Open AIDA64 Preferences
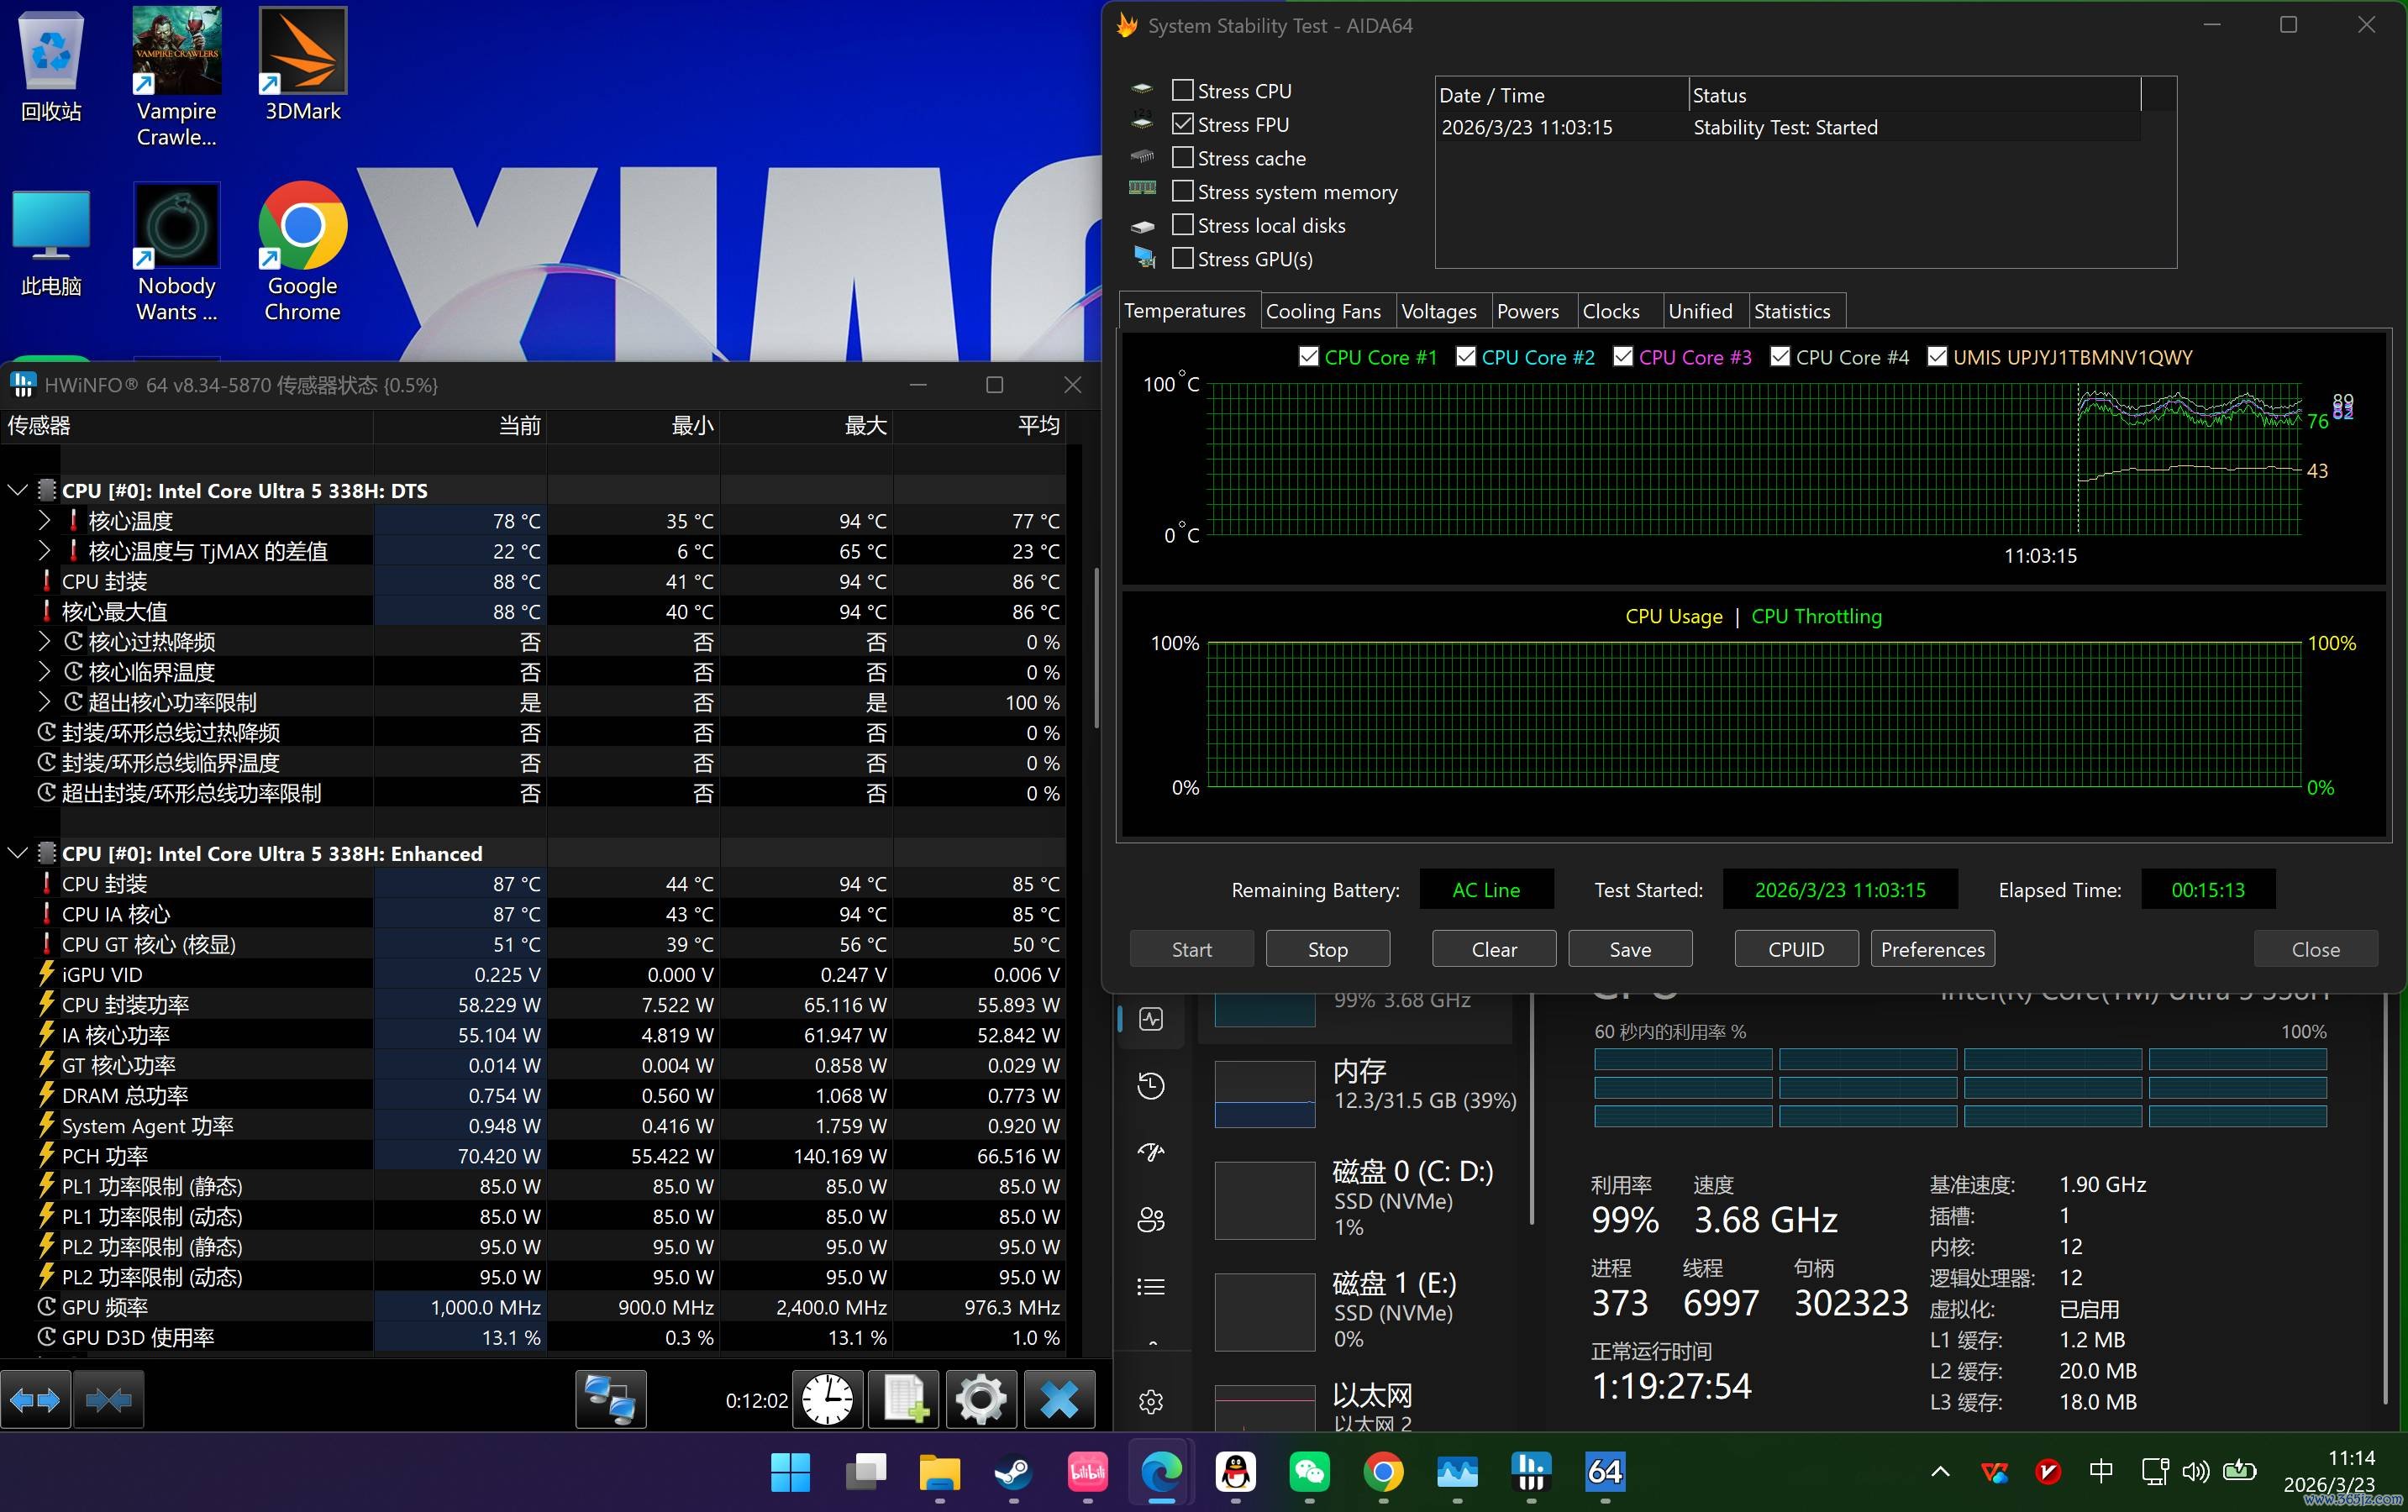 point(1932,949)
